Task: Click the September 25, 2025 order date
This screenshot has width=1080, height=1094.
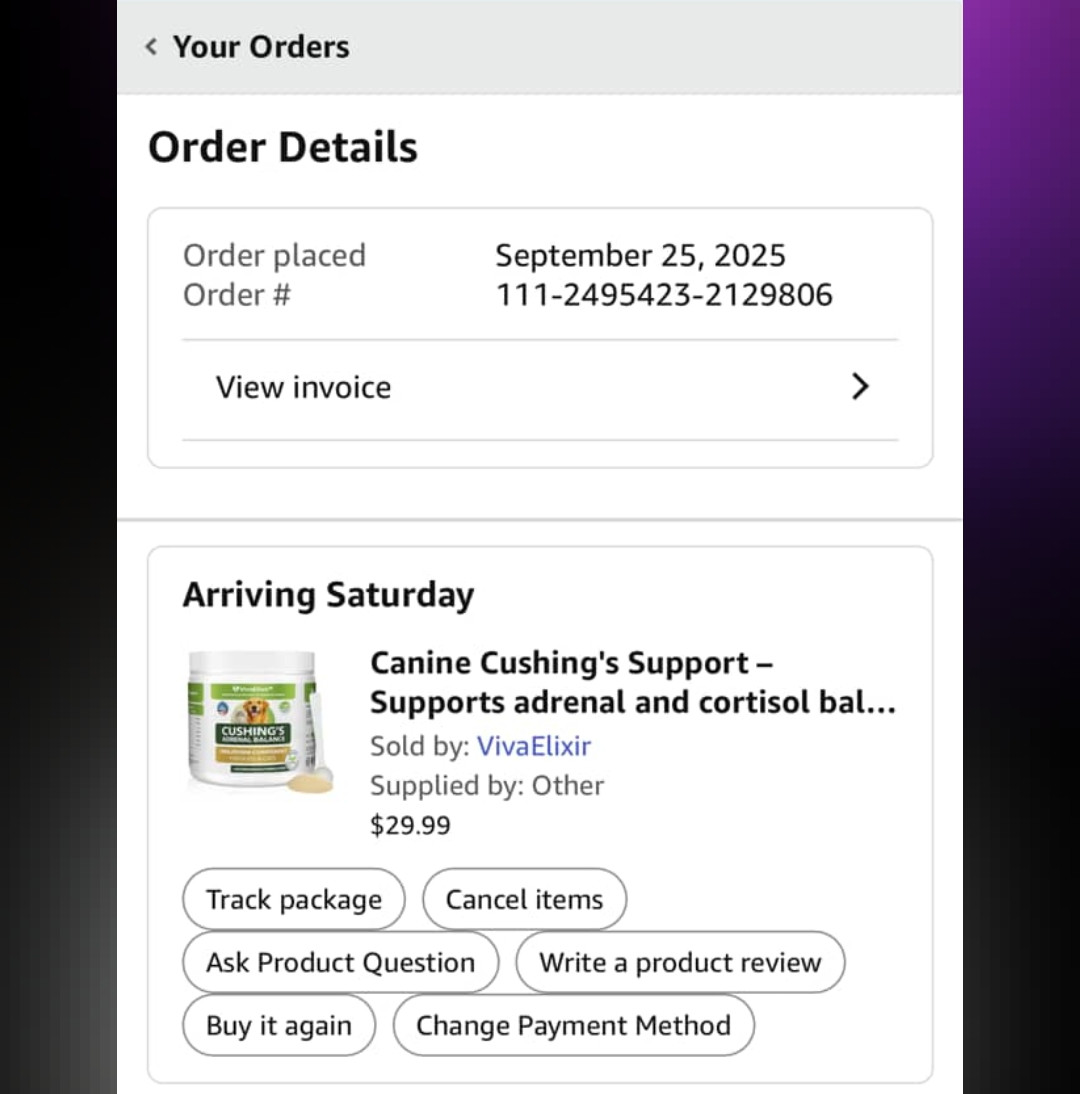Action: [x=640, y=255]
